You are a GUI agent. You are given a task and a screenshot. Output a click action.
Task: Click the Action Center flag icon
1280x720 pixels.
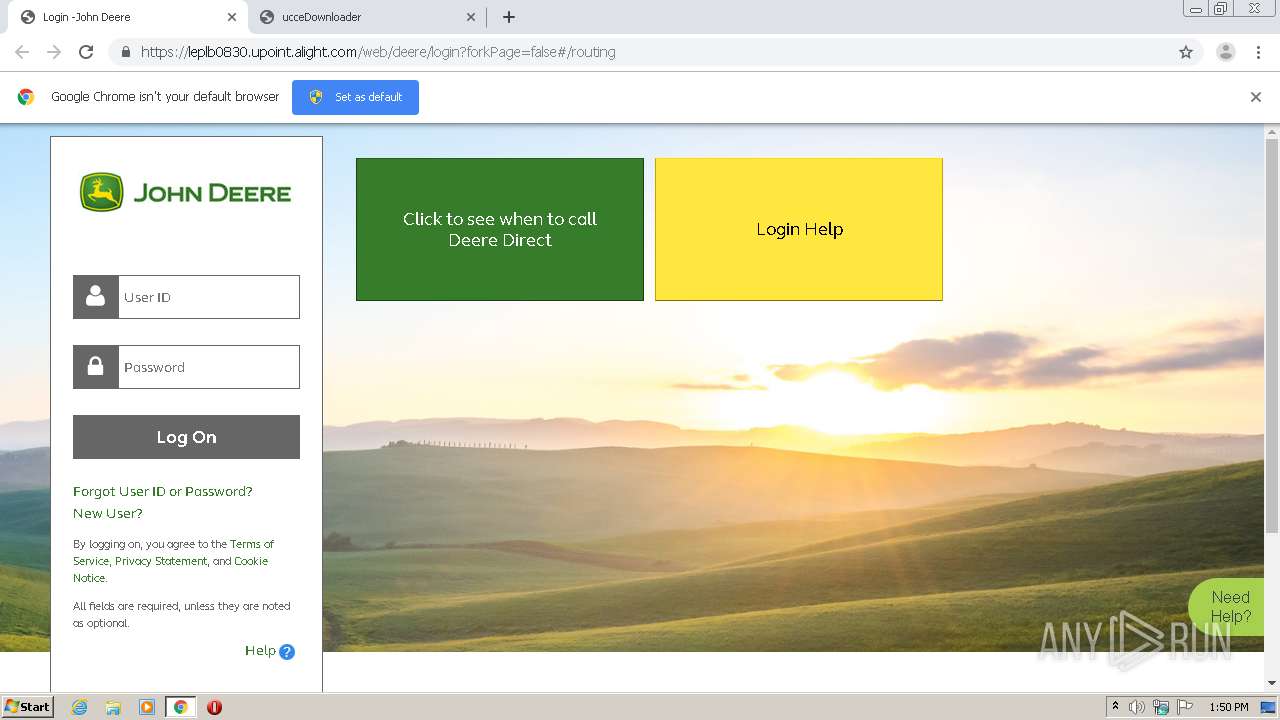pyautogui.click(x=1185, y=707)
